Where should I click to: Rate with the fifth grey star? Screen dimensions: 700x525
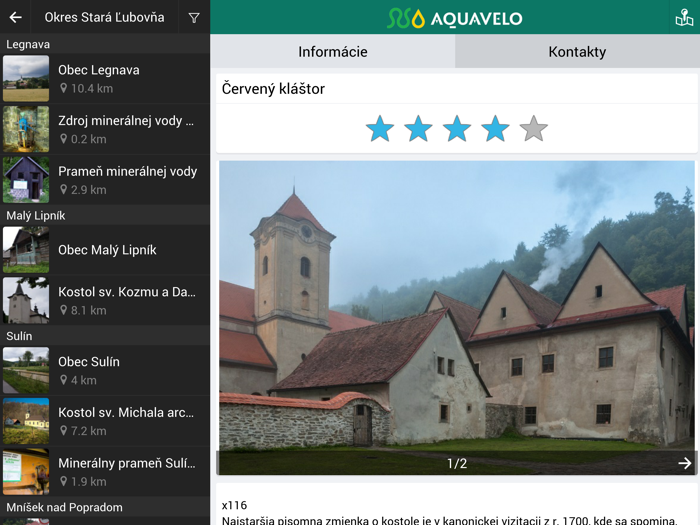533,129
